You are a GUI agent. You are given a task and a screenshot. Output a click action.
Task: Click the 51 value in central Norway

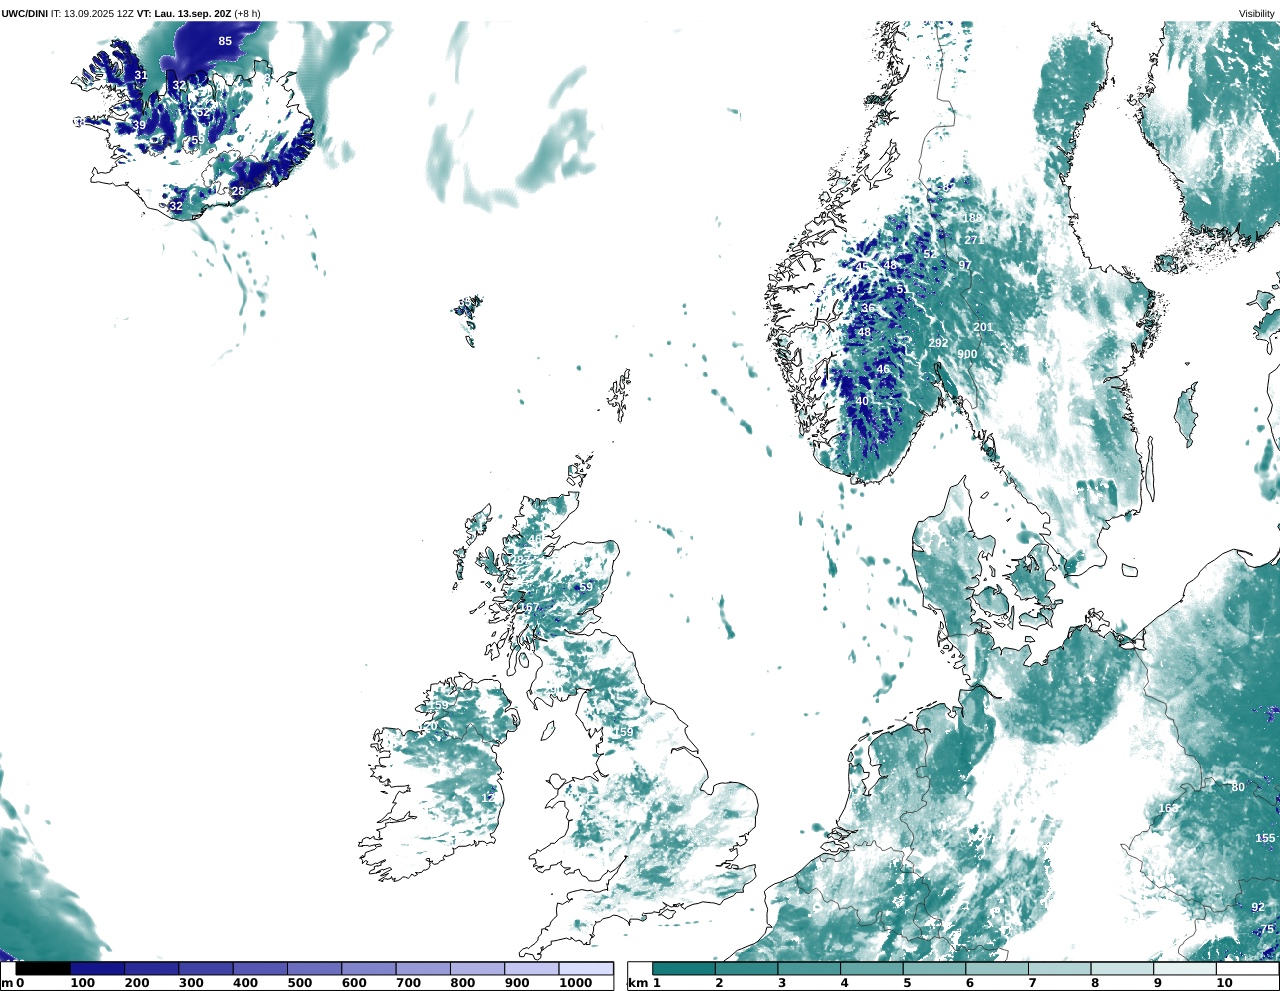click(x=901, y=289)
